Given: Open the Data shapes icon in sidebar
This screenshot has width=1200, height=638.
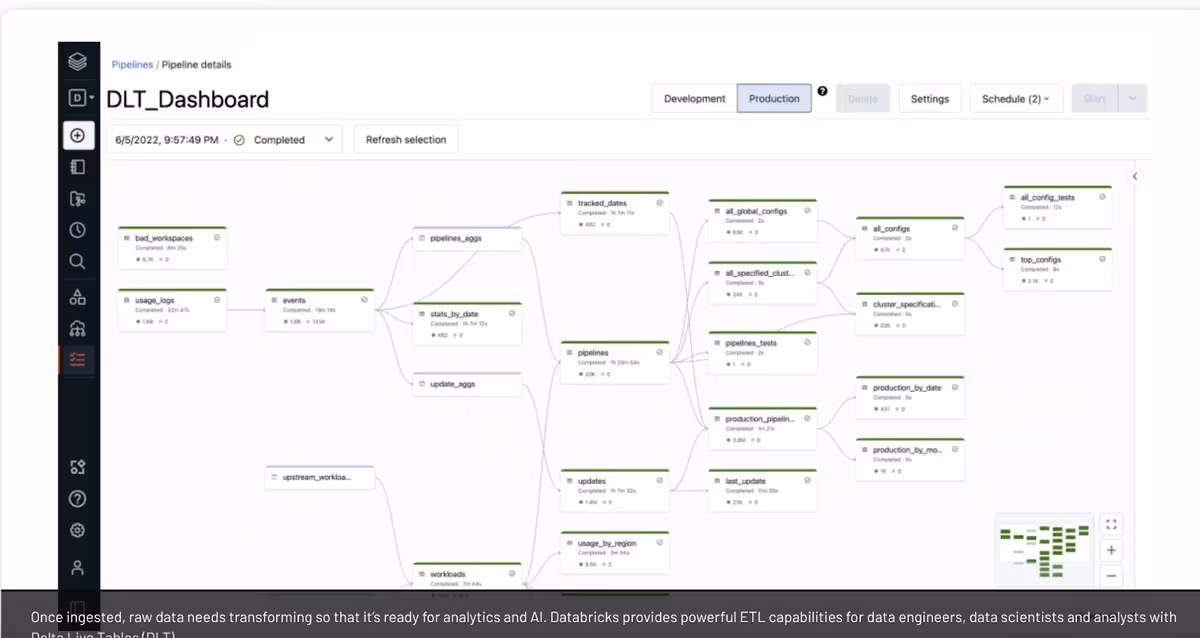Looking at the screenshot, I should pos(77,297).
